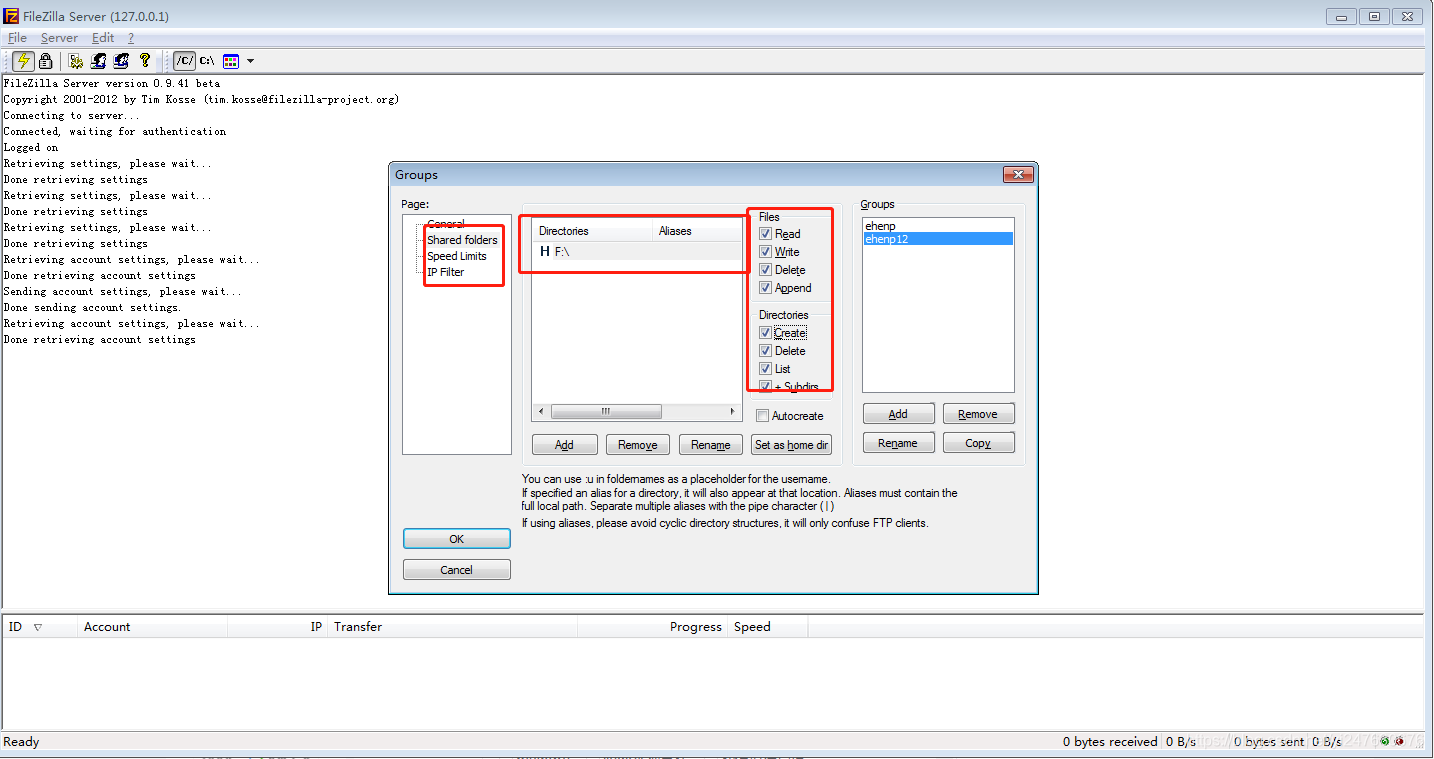Open the Users account icon in toolbar
The image size is (1434, 759).
pyautogui.click(x=99, y=61)
